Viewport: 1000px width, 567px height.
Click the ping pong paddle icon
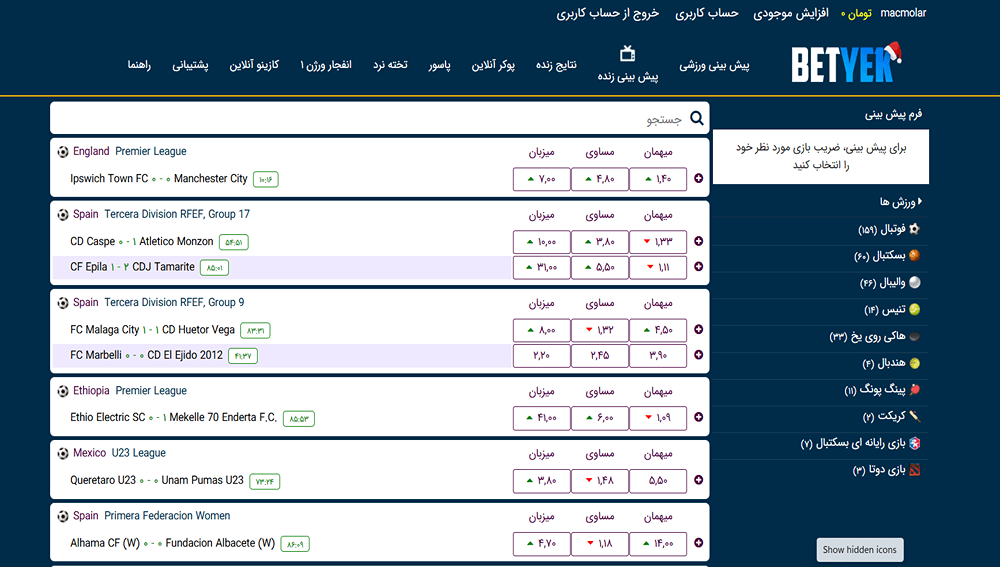point(915,389)
